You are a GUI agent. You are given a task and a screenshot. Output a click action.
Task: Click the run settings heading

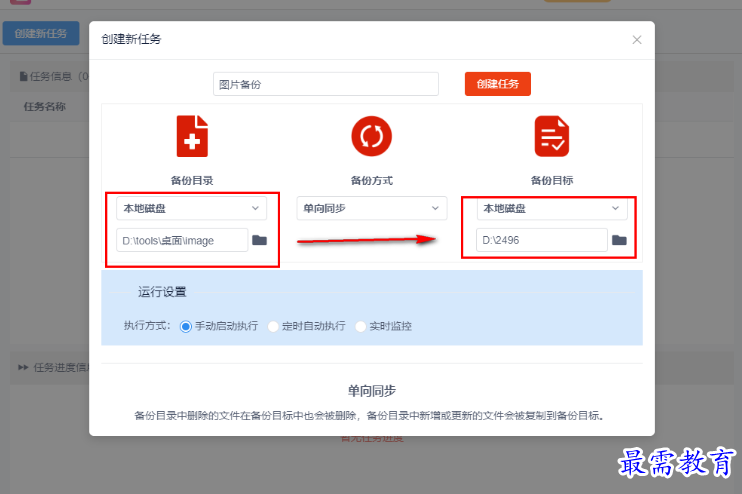162,292
